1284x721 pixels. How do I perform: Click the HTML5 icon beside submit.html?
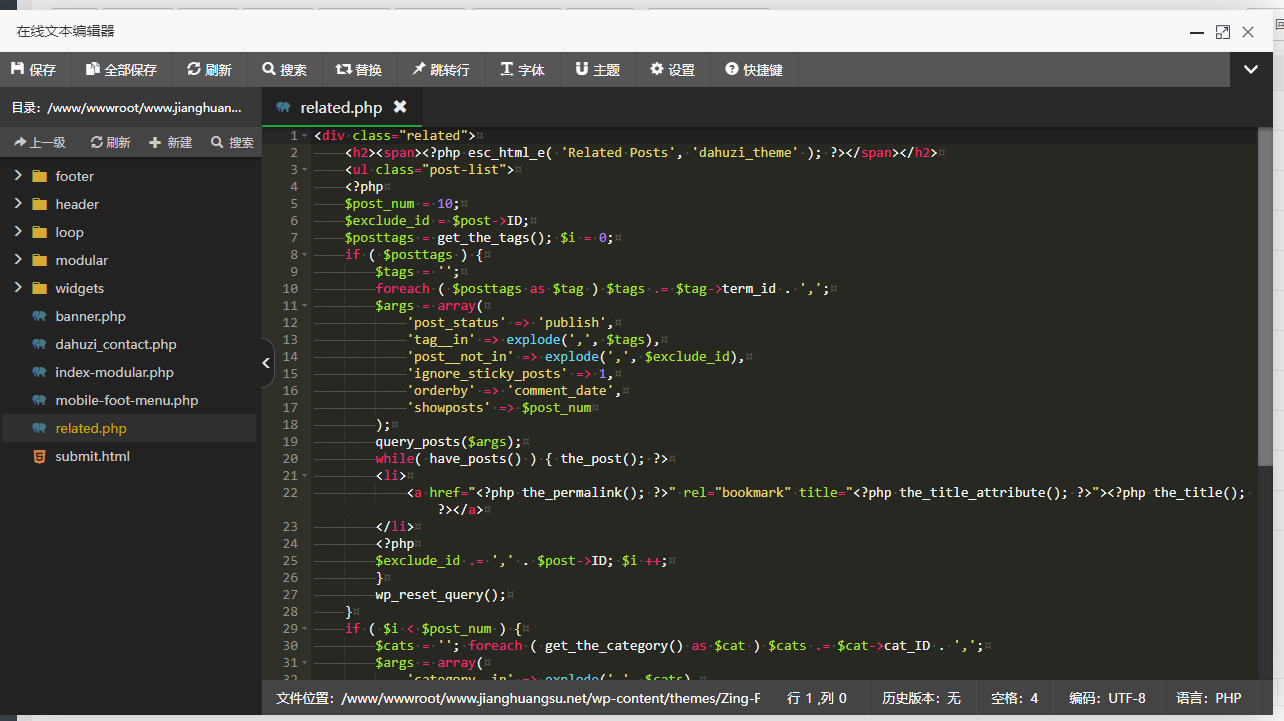[x=39, y=456]
